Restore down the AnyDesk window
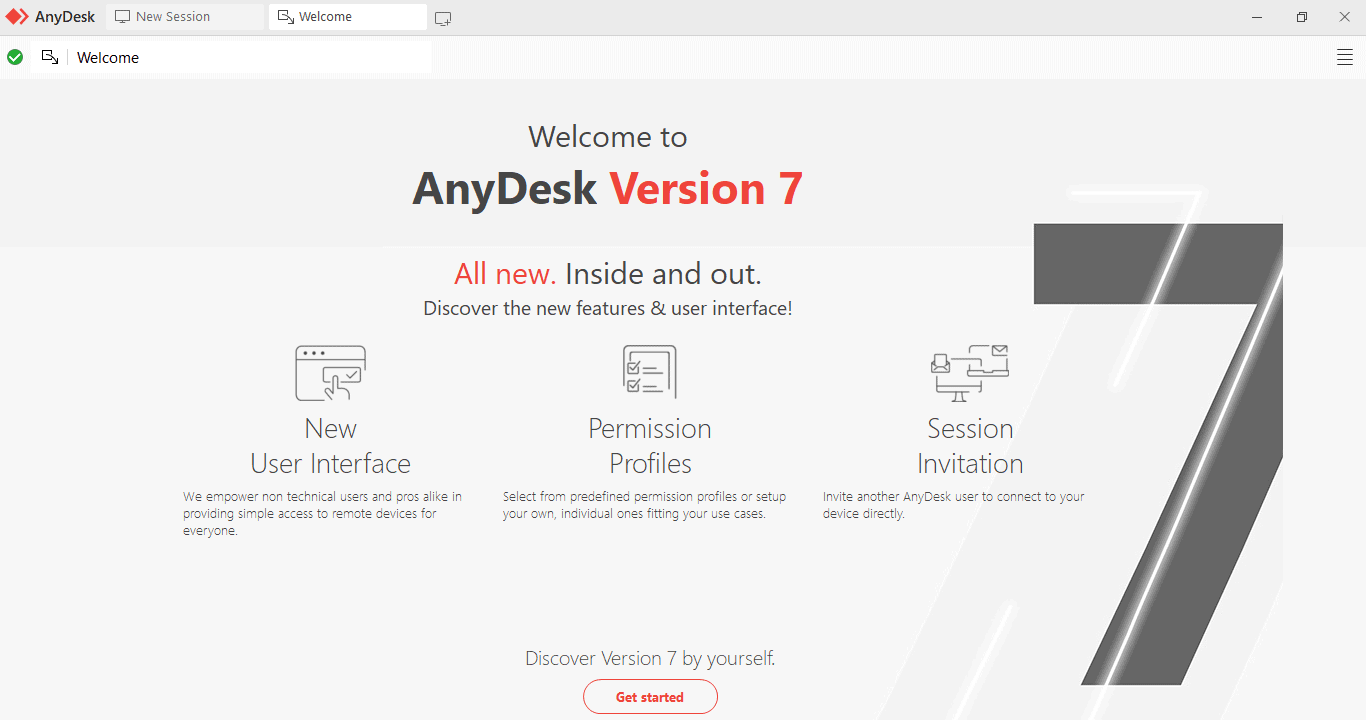1366x720 pixels. pos(1301,17)
